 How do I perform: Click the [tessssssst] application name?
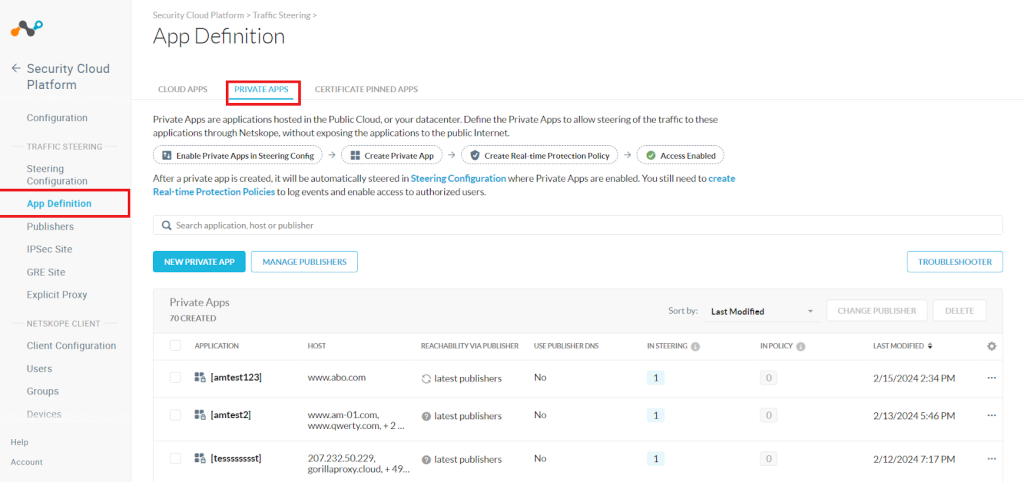coord(236,458)
